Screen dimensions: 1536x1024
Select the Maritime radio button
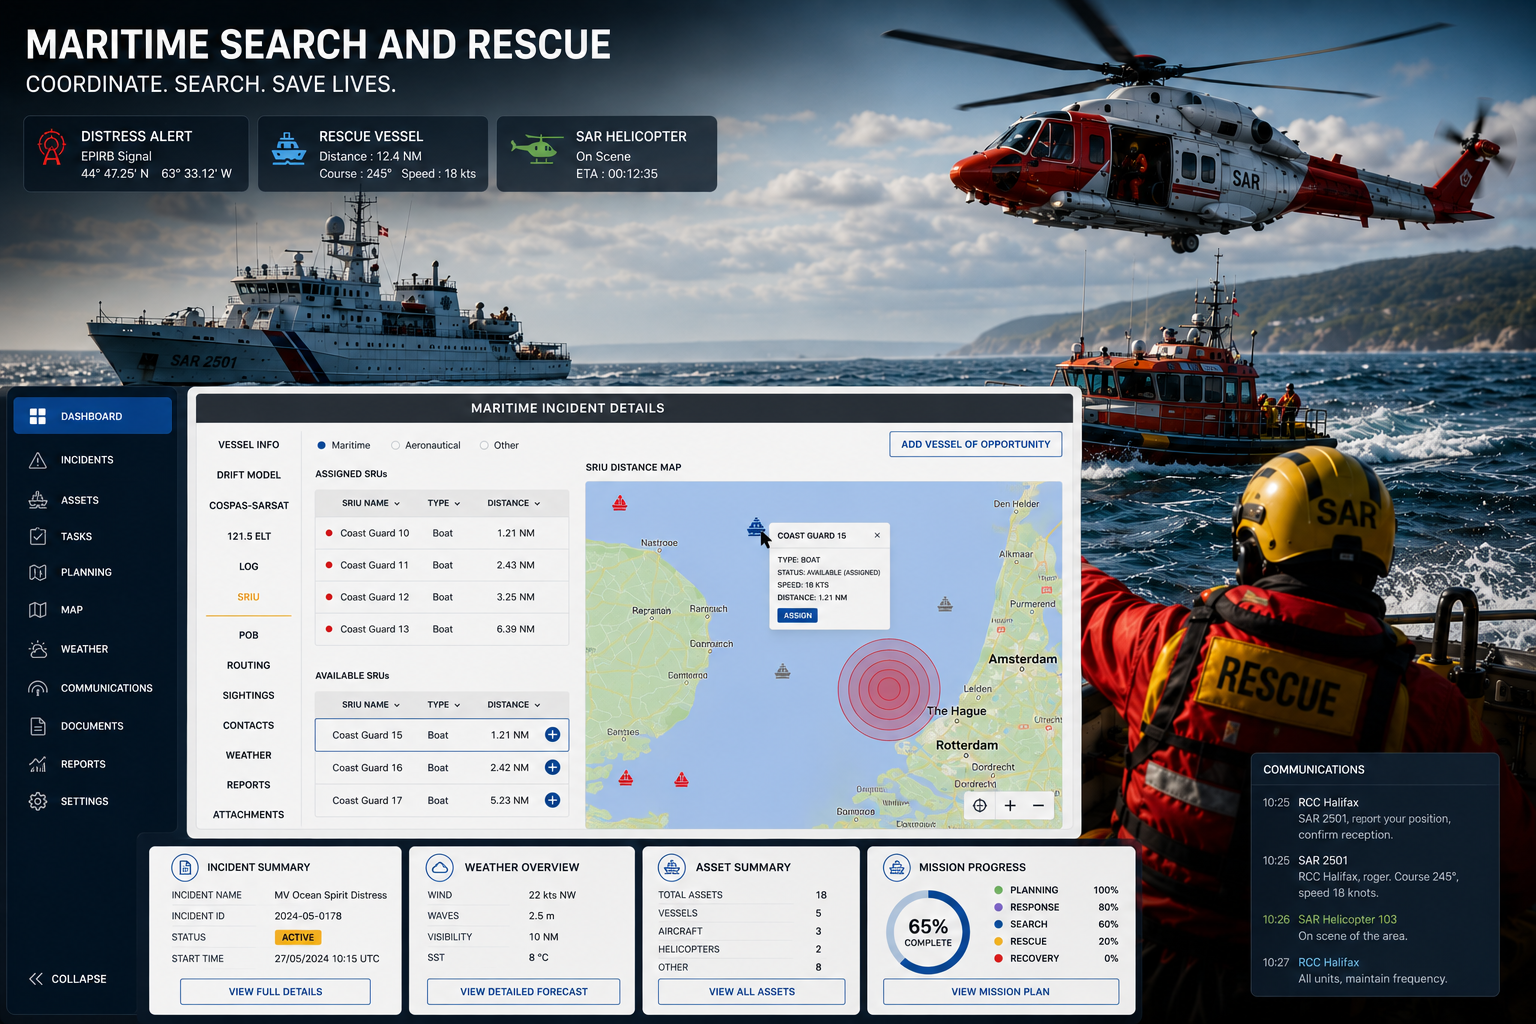point(321,445)
